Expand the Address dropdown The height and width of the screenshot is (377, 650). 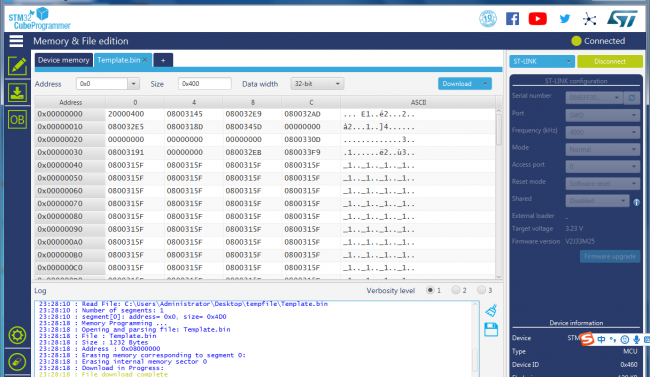coord(133,84)
